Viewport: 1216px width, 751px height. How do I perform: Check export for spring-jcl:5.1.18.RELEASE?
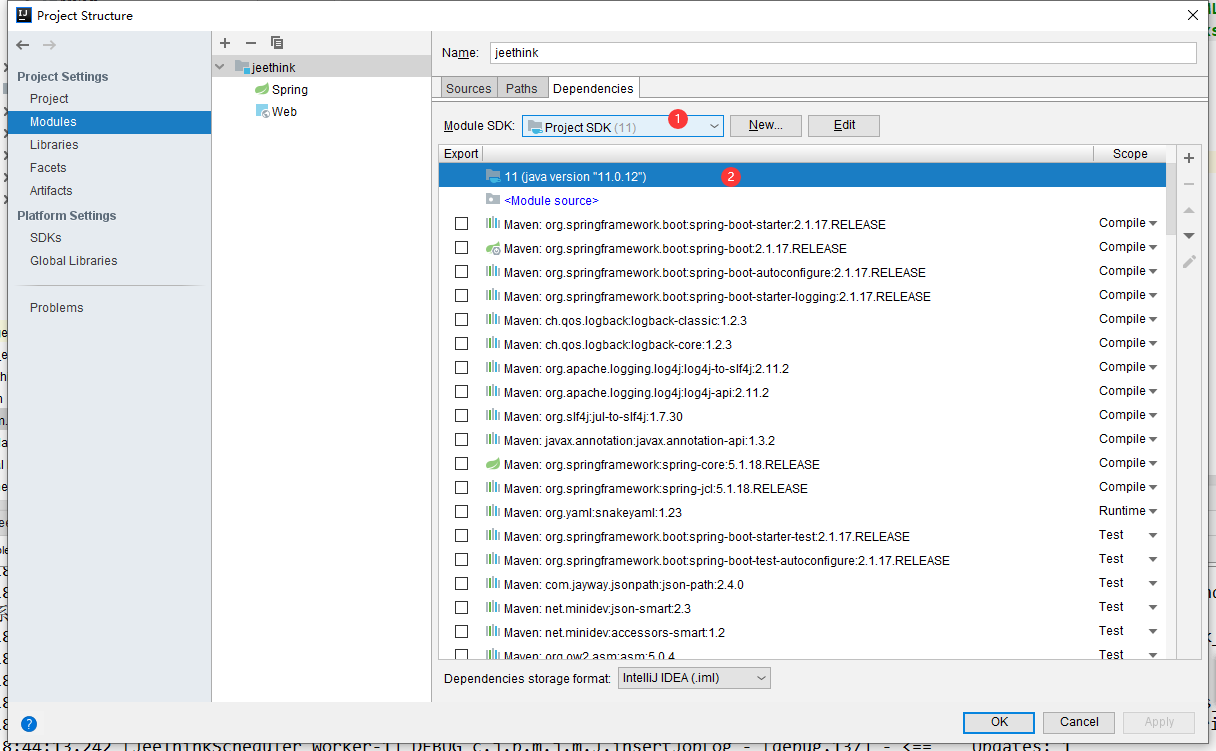461,487
